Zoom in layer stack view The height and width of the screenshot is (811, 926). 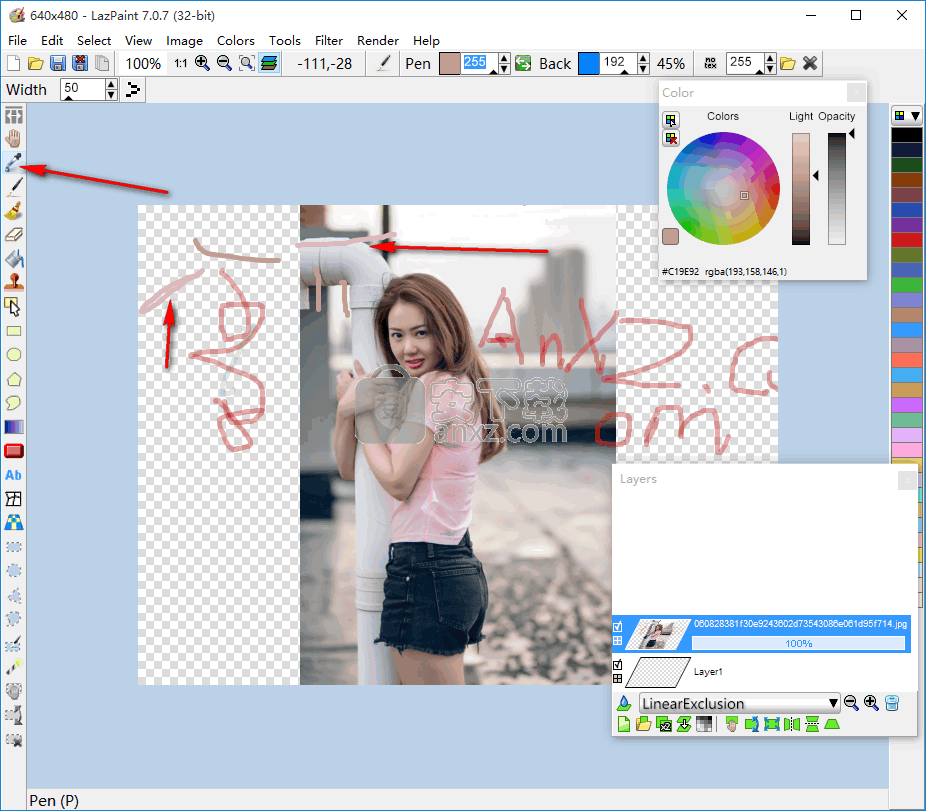coord(871,703)
